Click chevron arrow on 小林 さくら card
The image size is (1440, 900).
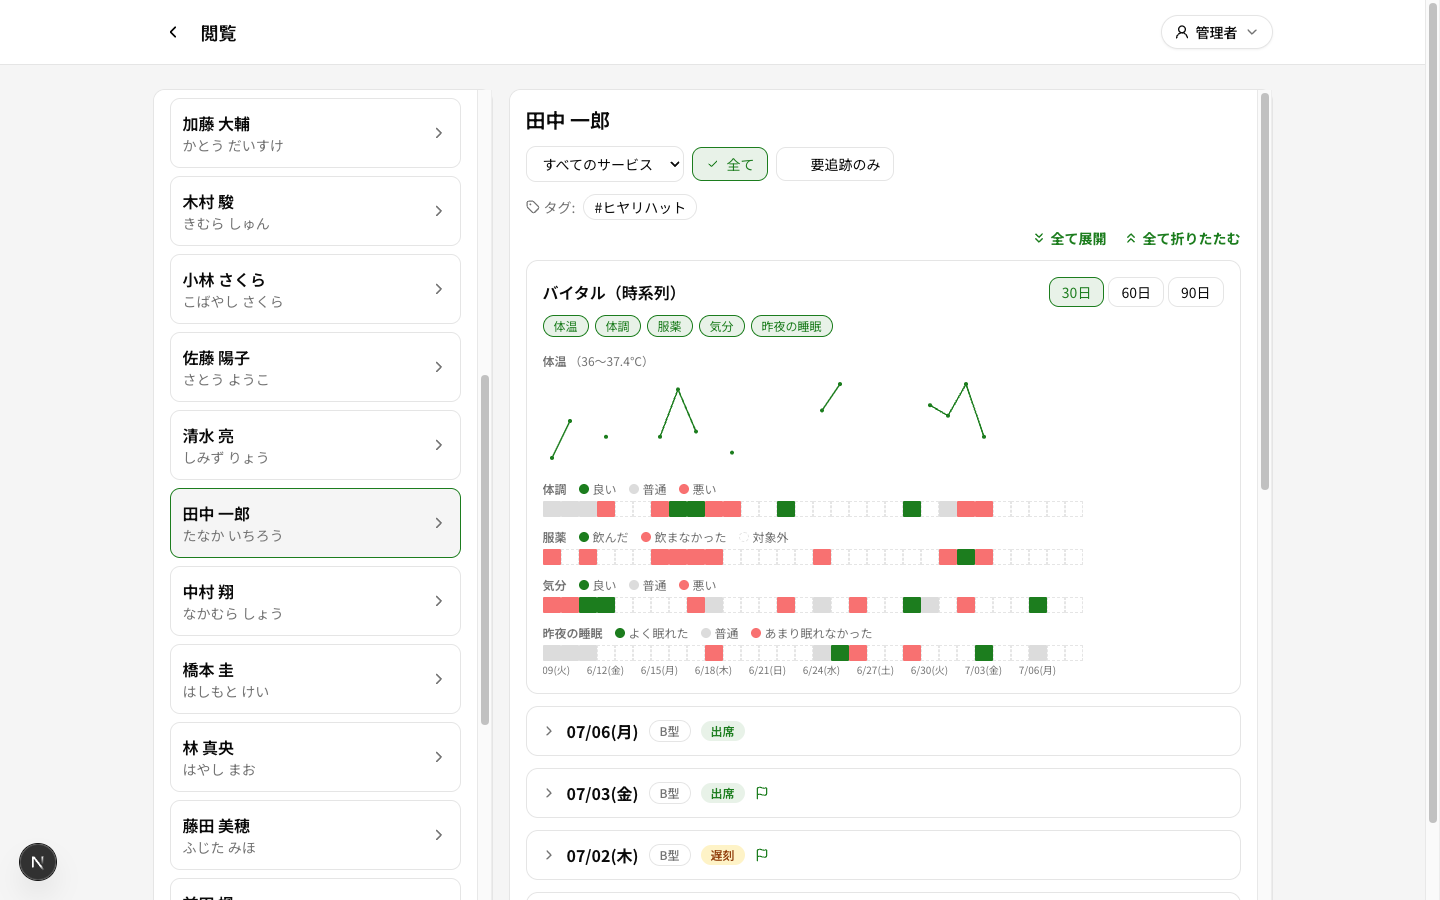click(x=438, y=289)
